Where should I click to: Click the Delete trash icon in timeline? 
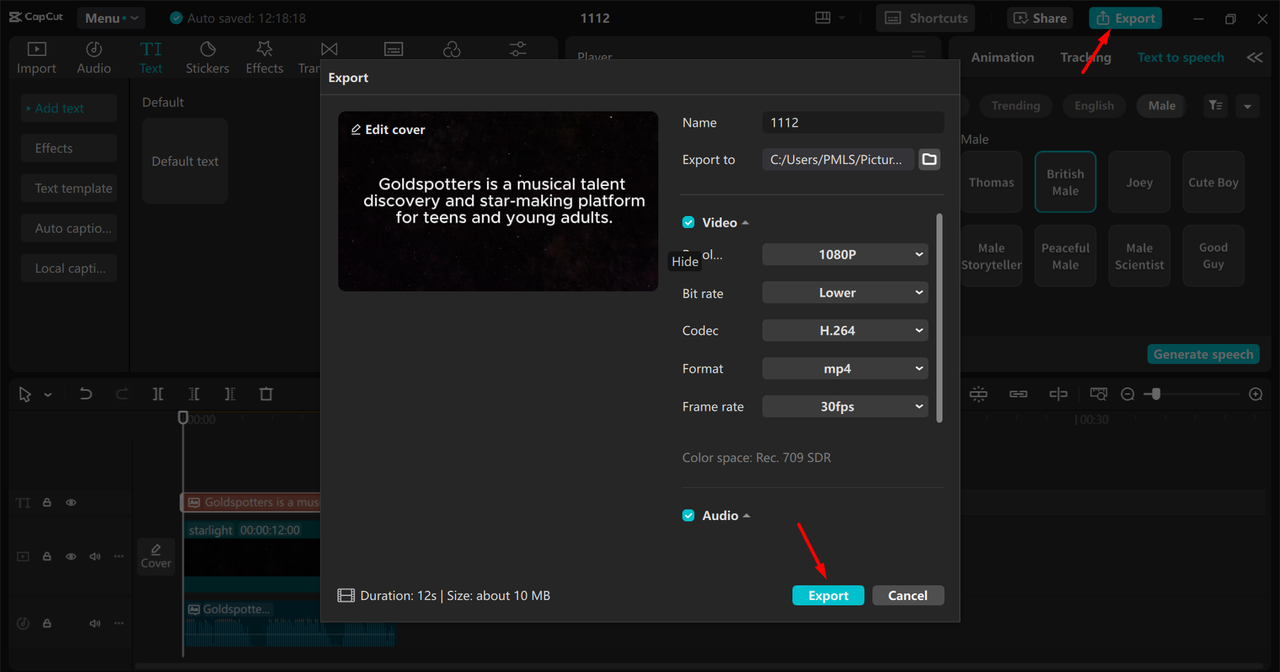266,394
